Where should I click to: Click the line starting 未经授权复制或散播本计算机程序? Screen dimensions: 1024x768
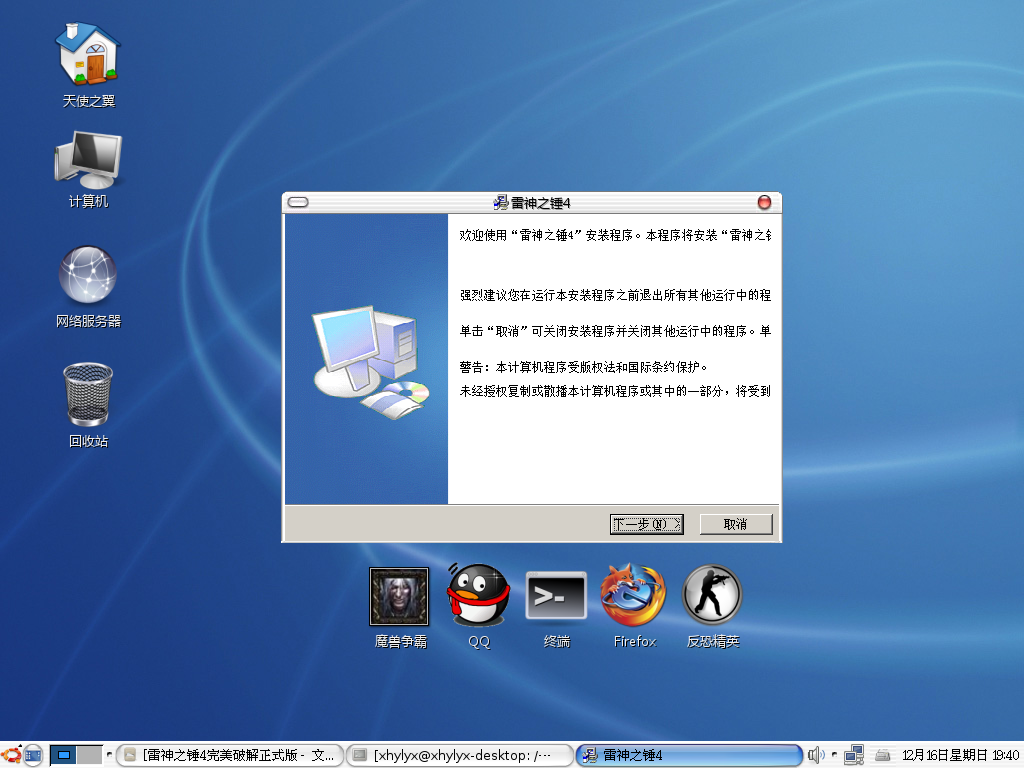(615, 391)
